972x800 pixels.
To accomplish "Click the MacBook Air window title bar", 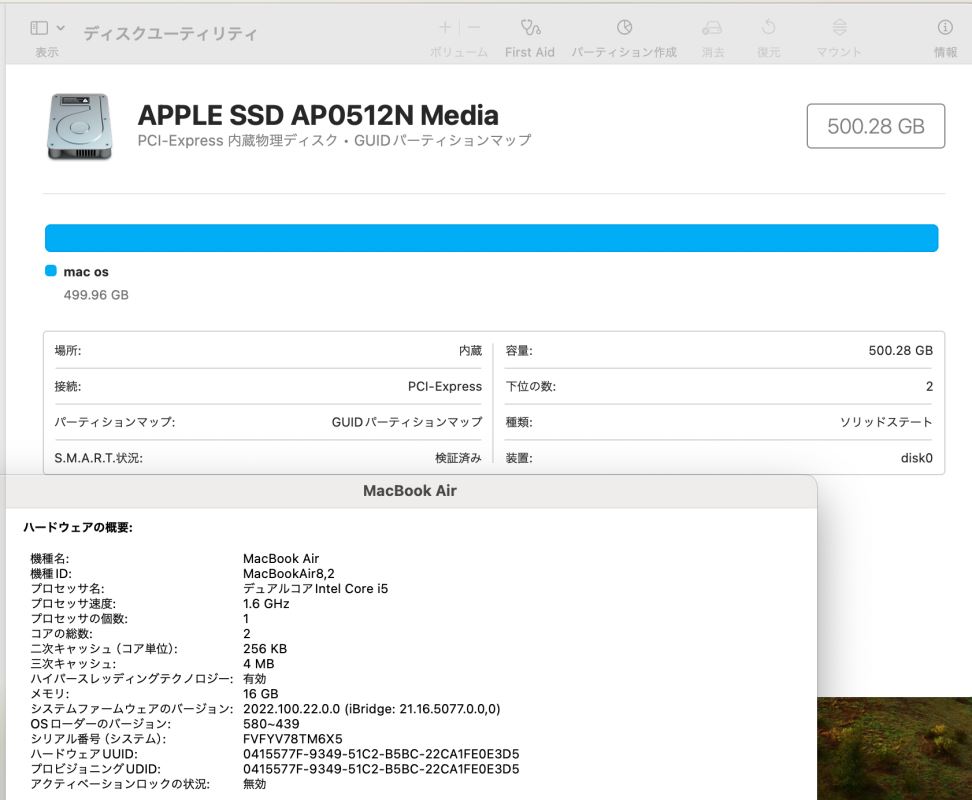I will point(409,491).
